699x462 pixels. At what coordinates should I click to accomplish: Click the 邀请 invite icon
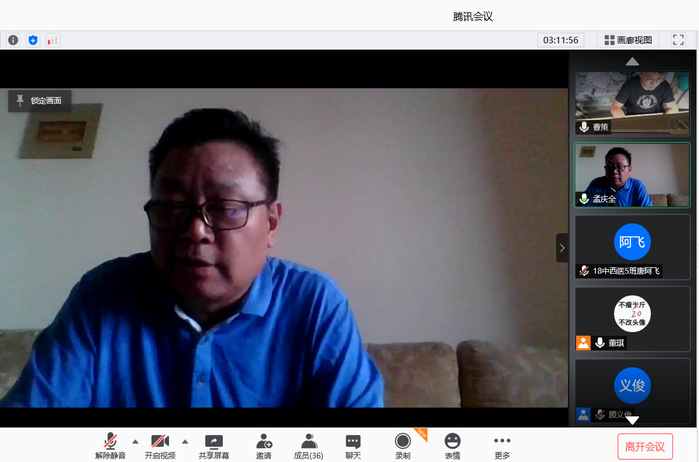pos(263,444)
